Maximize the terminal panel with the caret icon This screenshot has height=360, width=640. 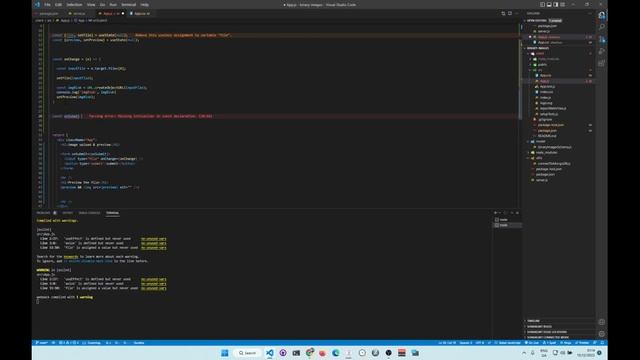tap(512, 213)
